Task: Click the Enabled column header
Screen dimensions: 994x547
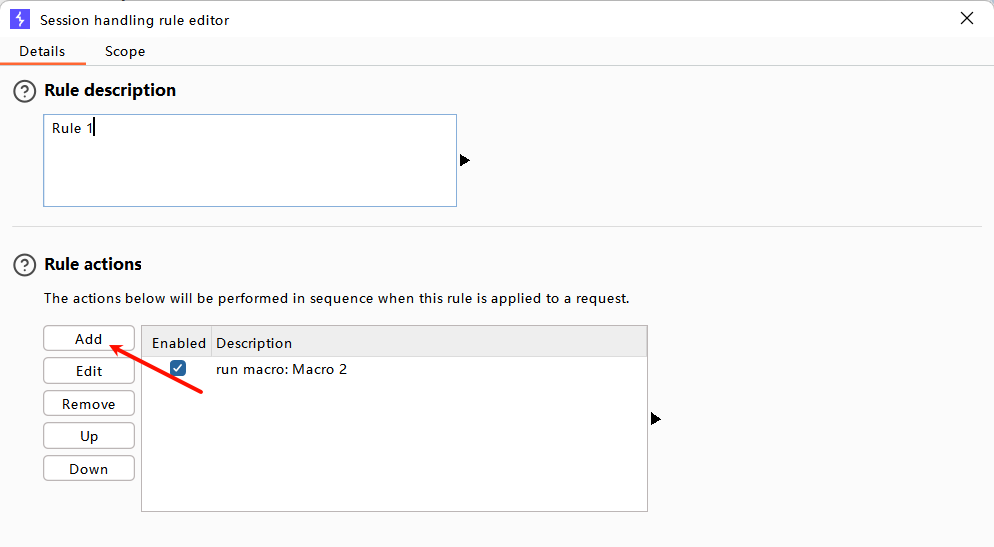Action: point(178,343)
